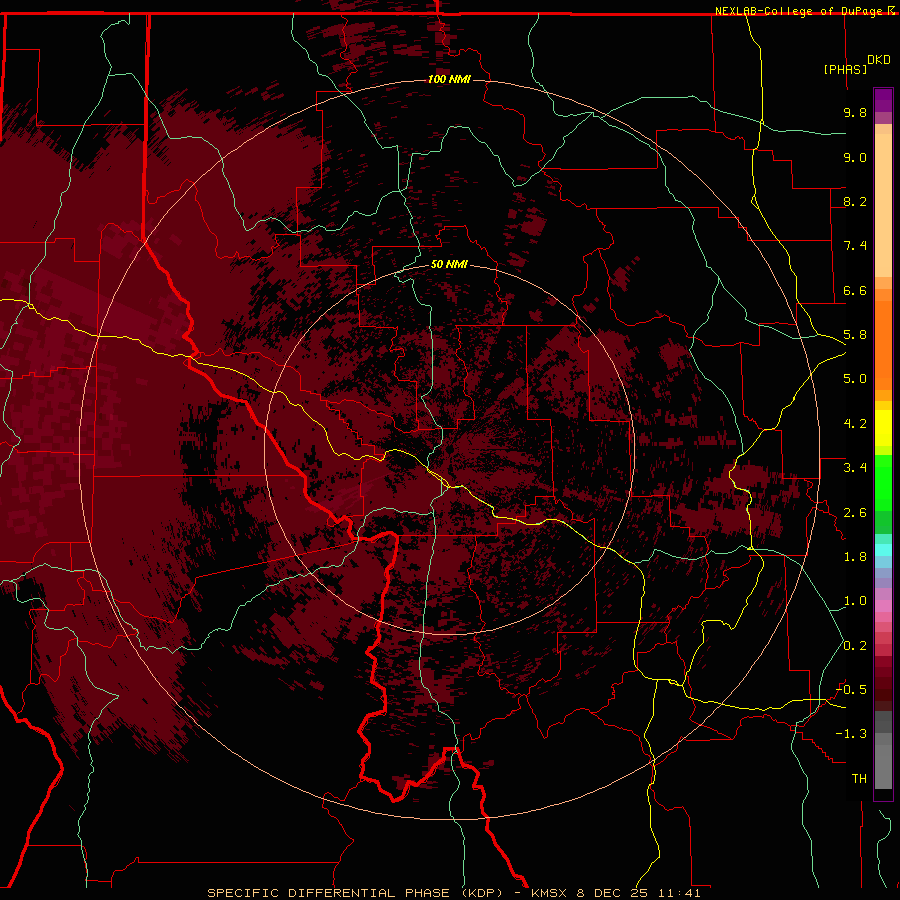Click the 1.0 scale value
Viewport: 900px width, 900px height.
pyautogui.click(x=855, y=601)
